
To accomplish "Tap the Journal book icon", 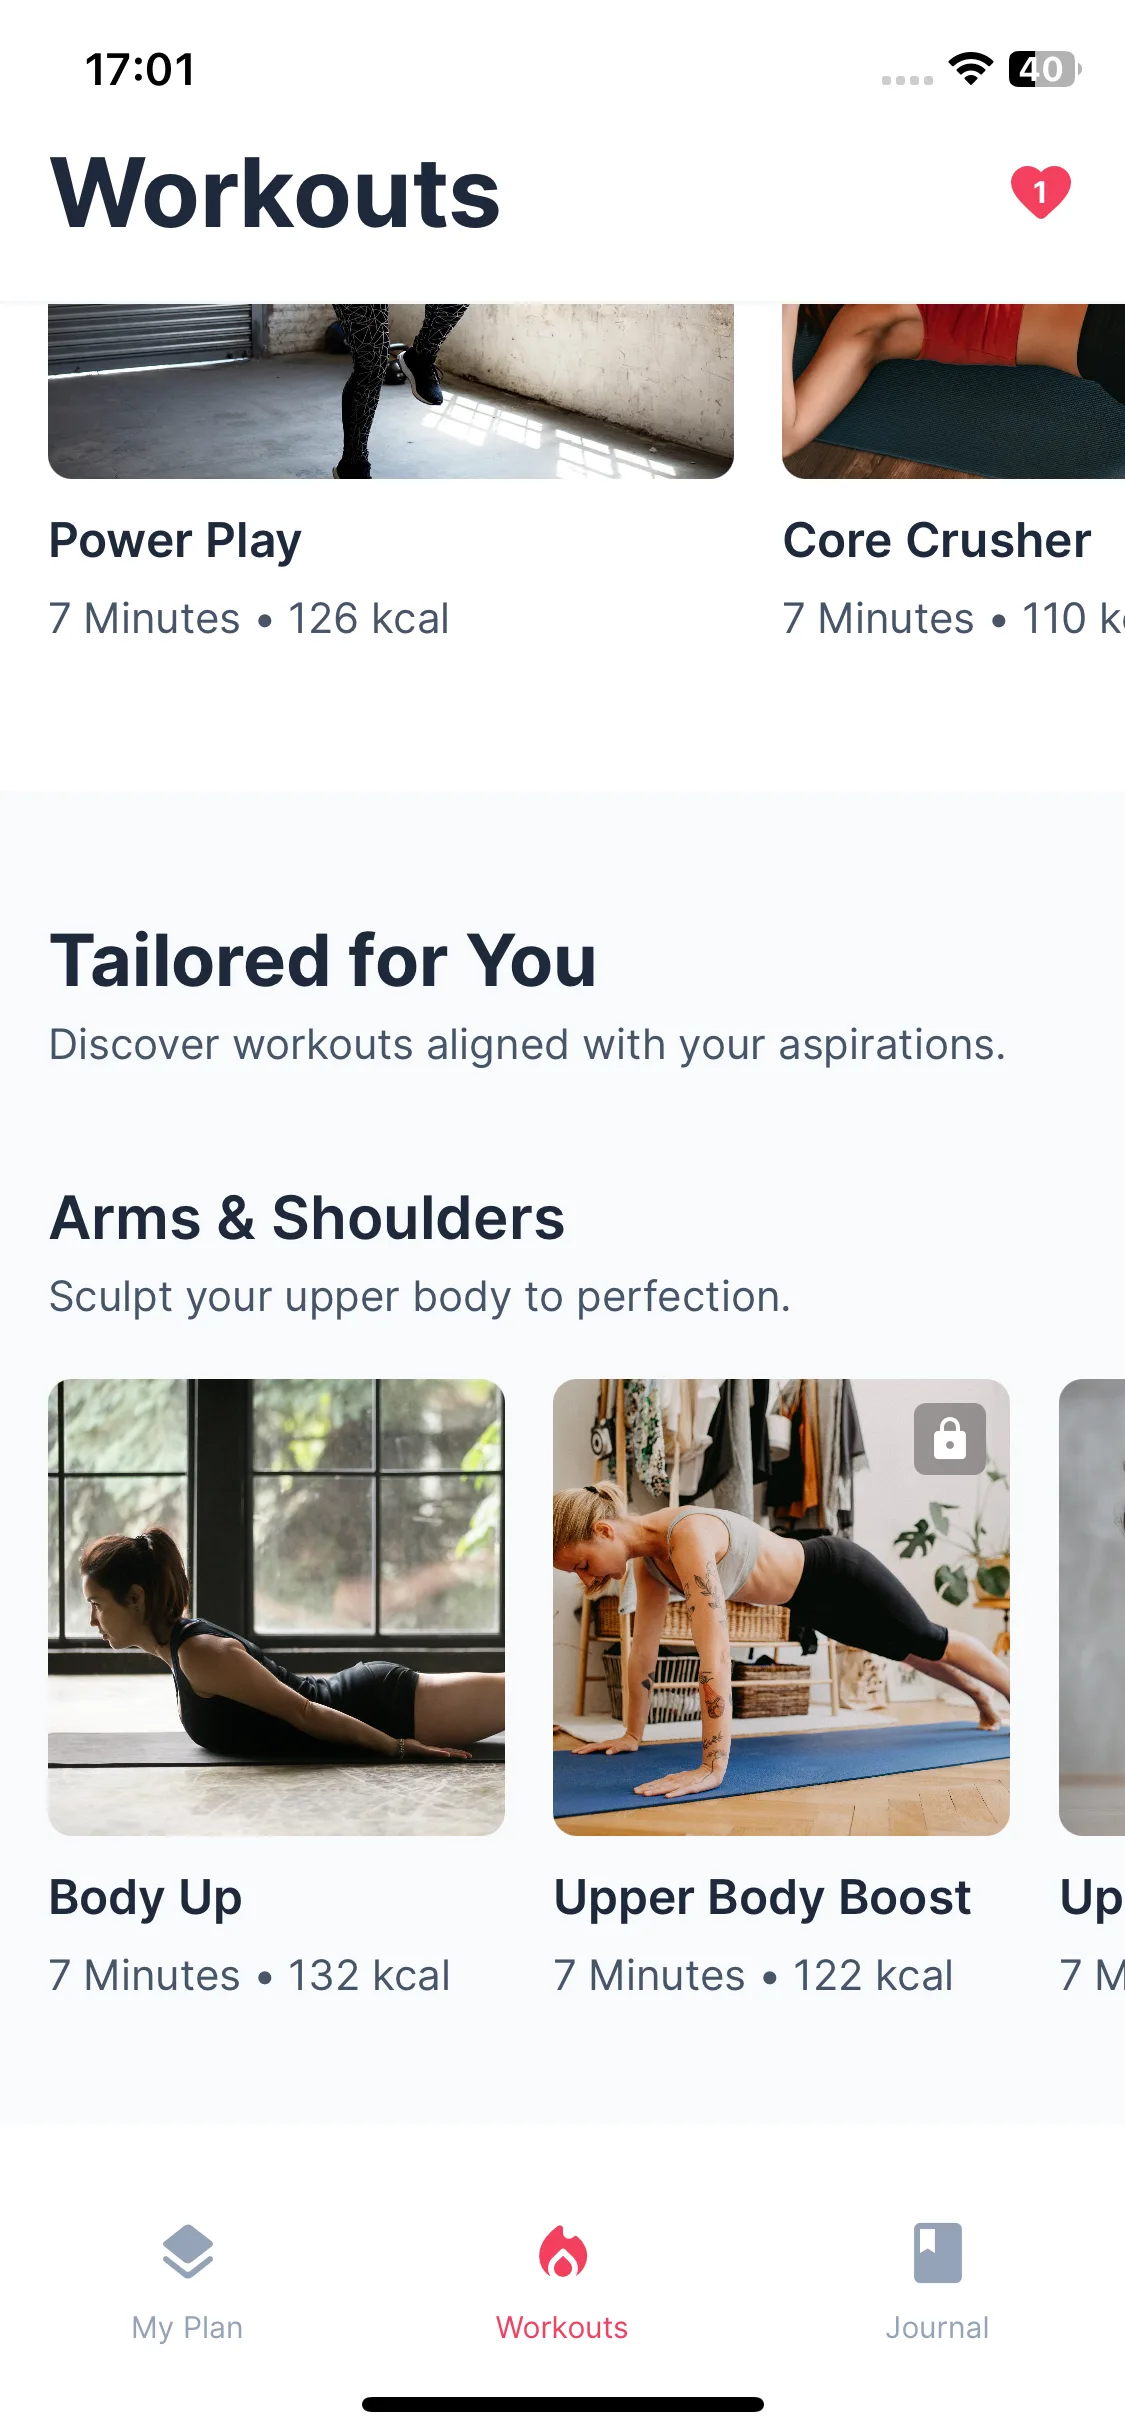I will point(938,2252).
